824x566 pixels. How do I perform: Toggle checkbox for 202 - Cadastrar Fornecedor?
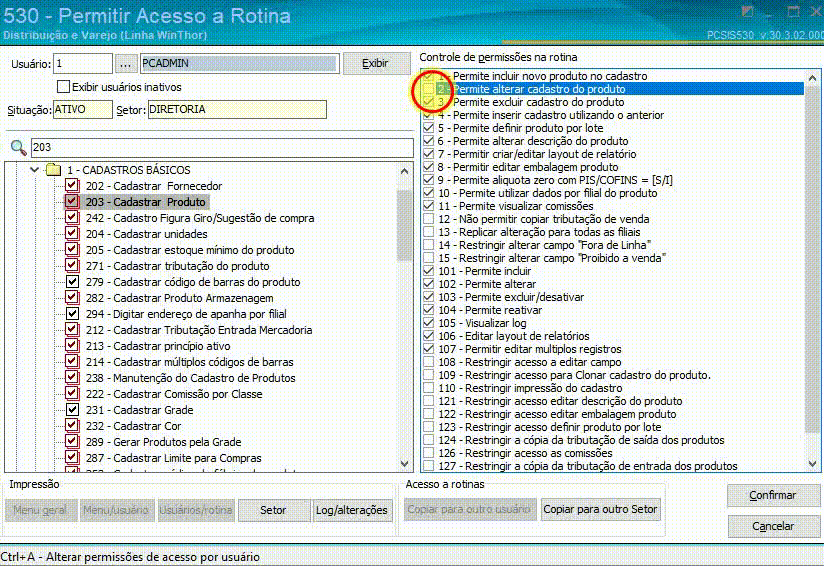pyautogui.click(x=72, y=186)
